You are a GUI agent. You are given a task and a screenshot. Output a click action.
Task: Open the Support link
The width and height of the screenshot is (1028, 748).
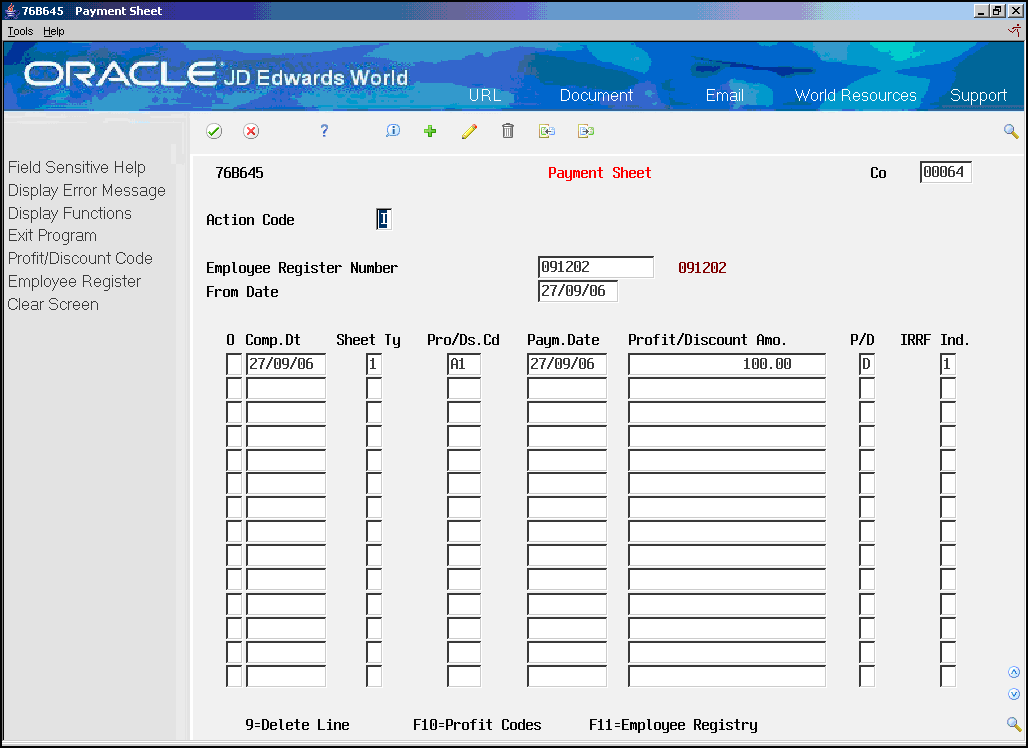[x=978, y=96]
